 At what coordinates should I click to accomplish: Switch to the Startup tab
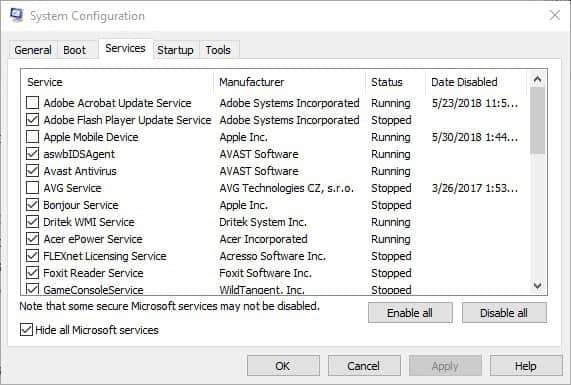pos(175,50)
